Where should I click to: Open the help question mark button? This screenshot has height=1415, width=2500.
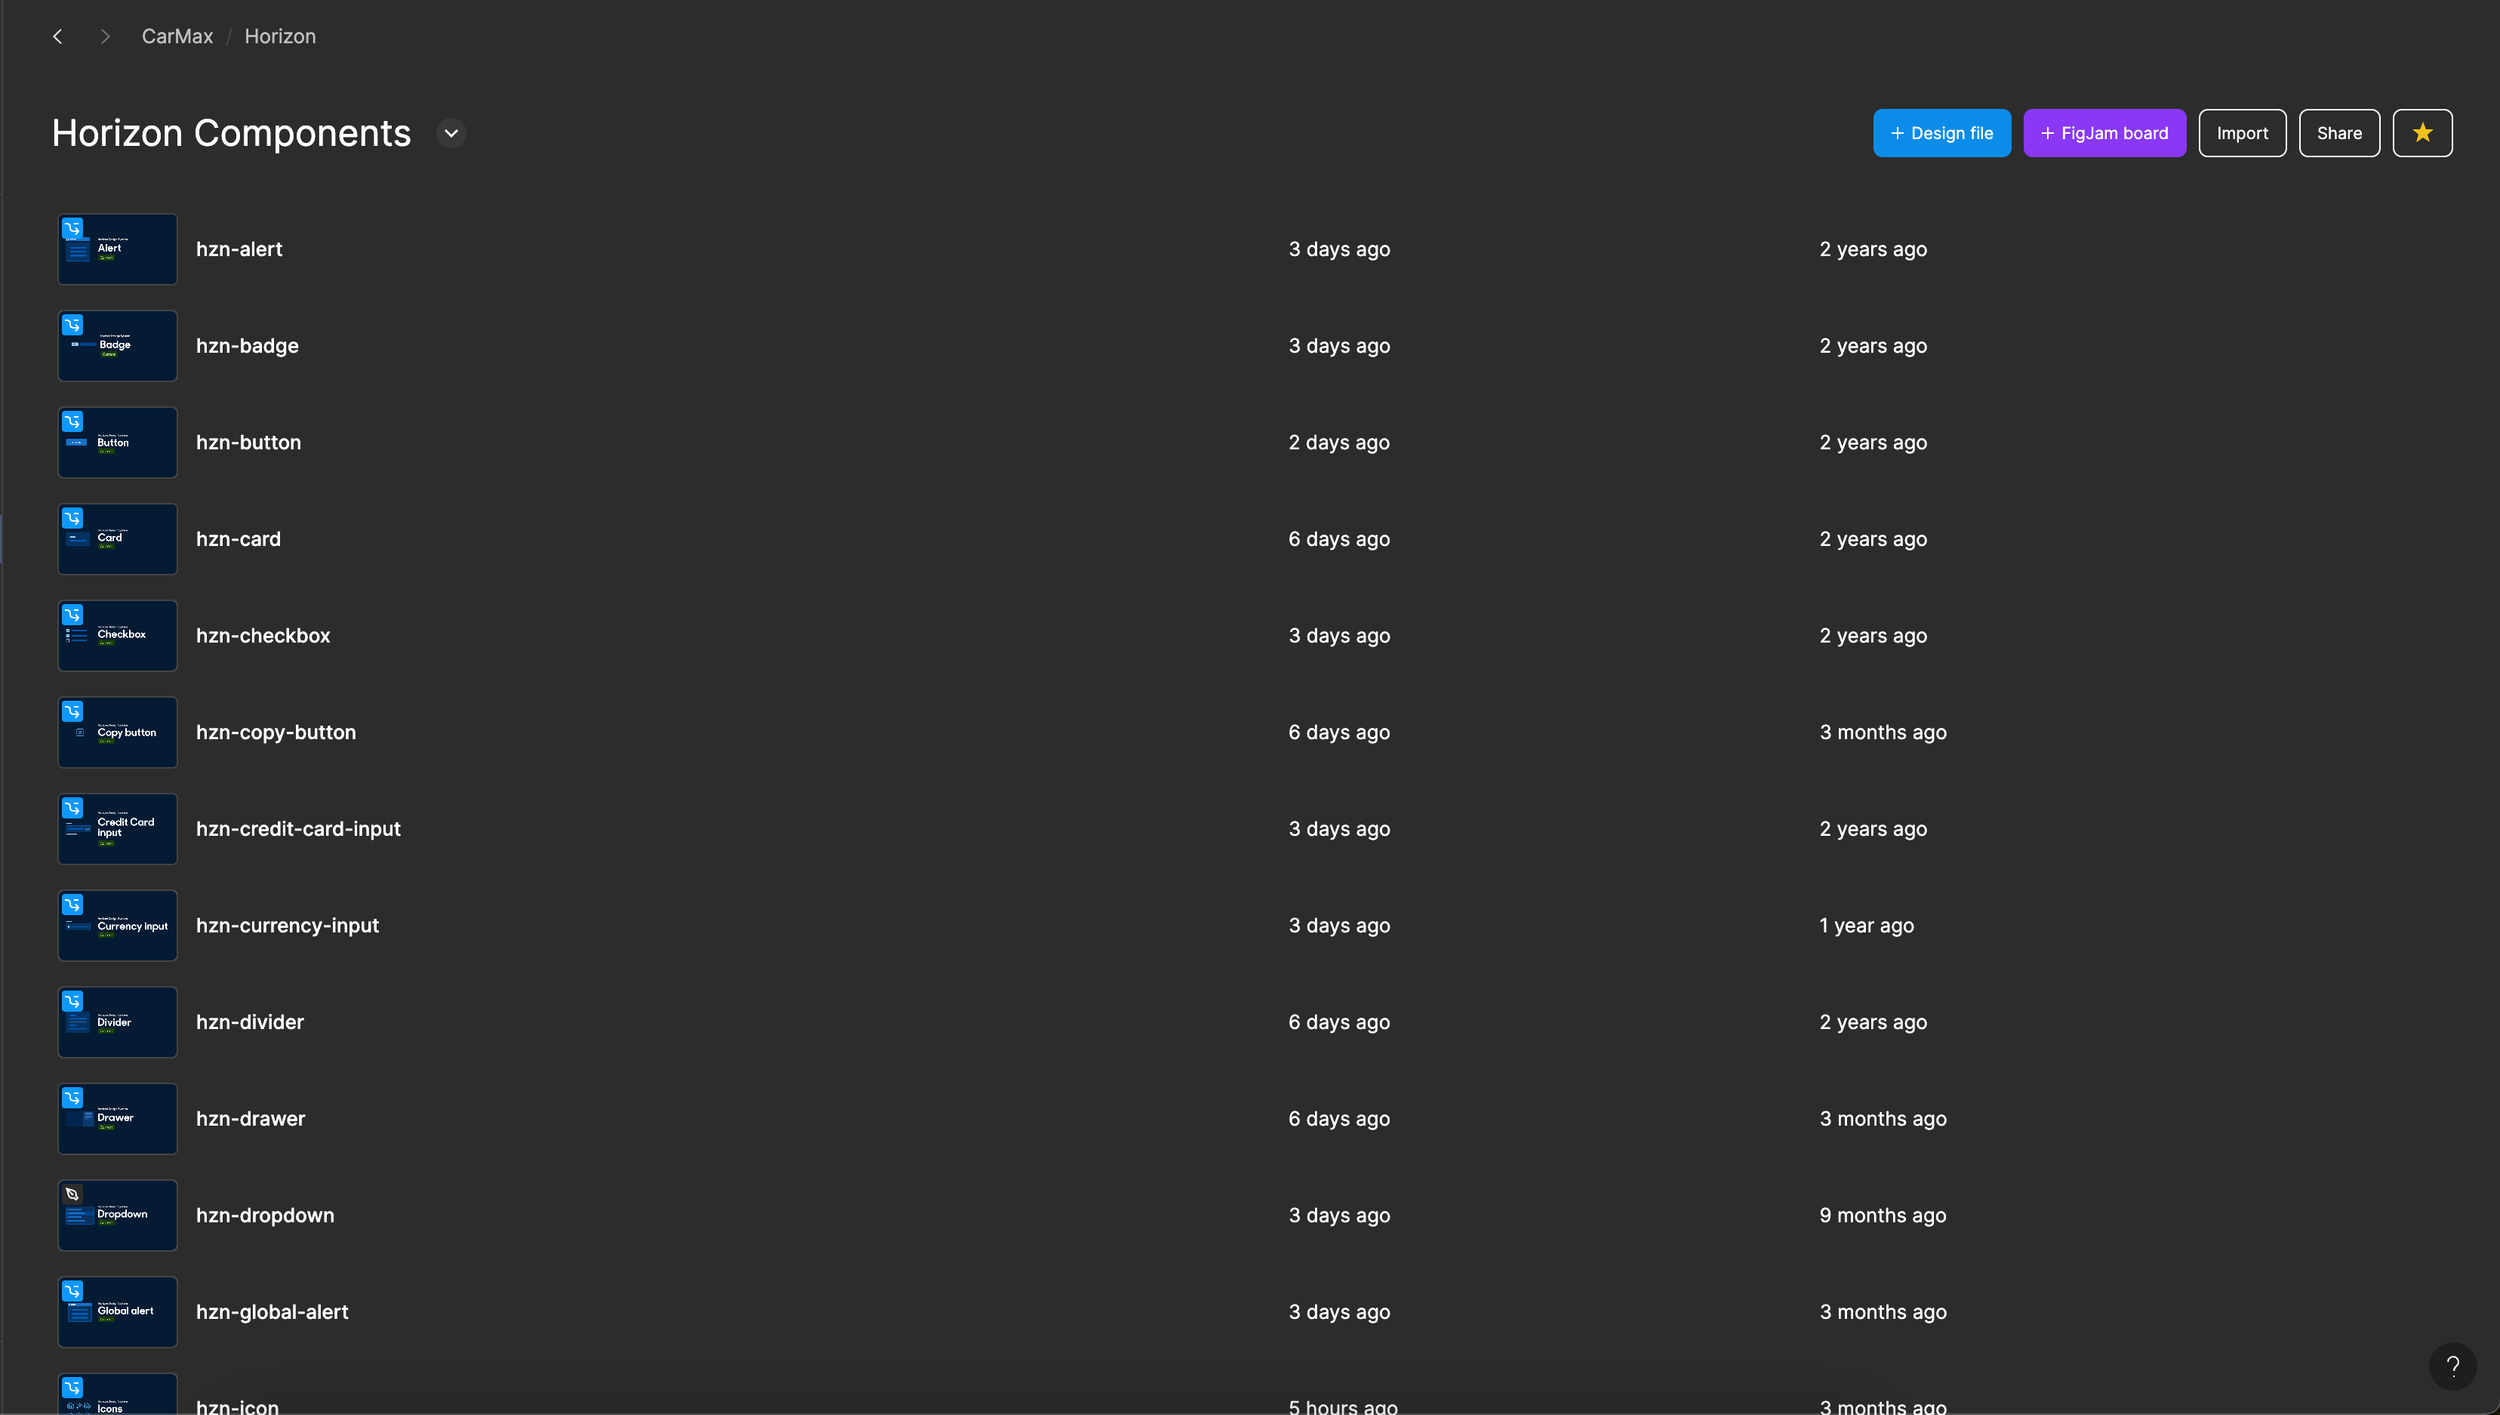pyautogui.click(x=2452, y=1365)
